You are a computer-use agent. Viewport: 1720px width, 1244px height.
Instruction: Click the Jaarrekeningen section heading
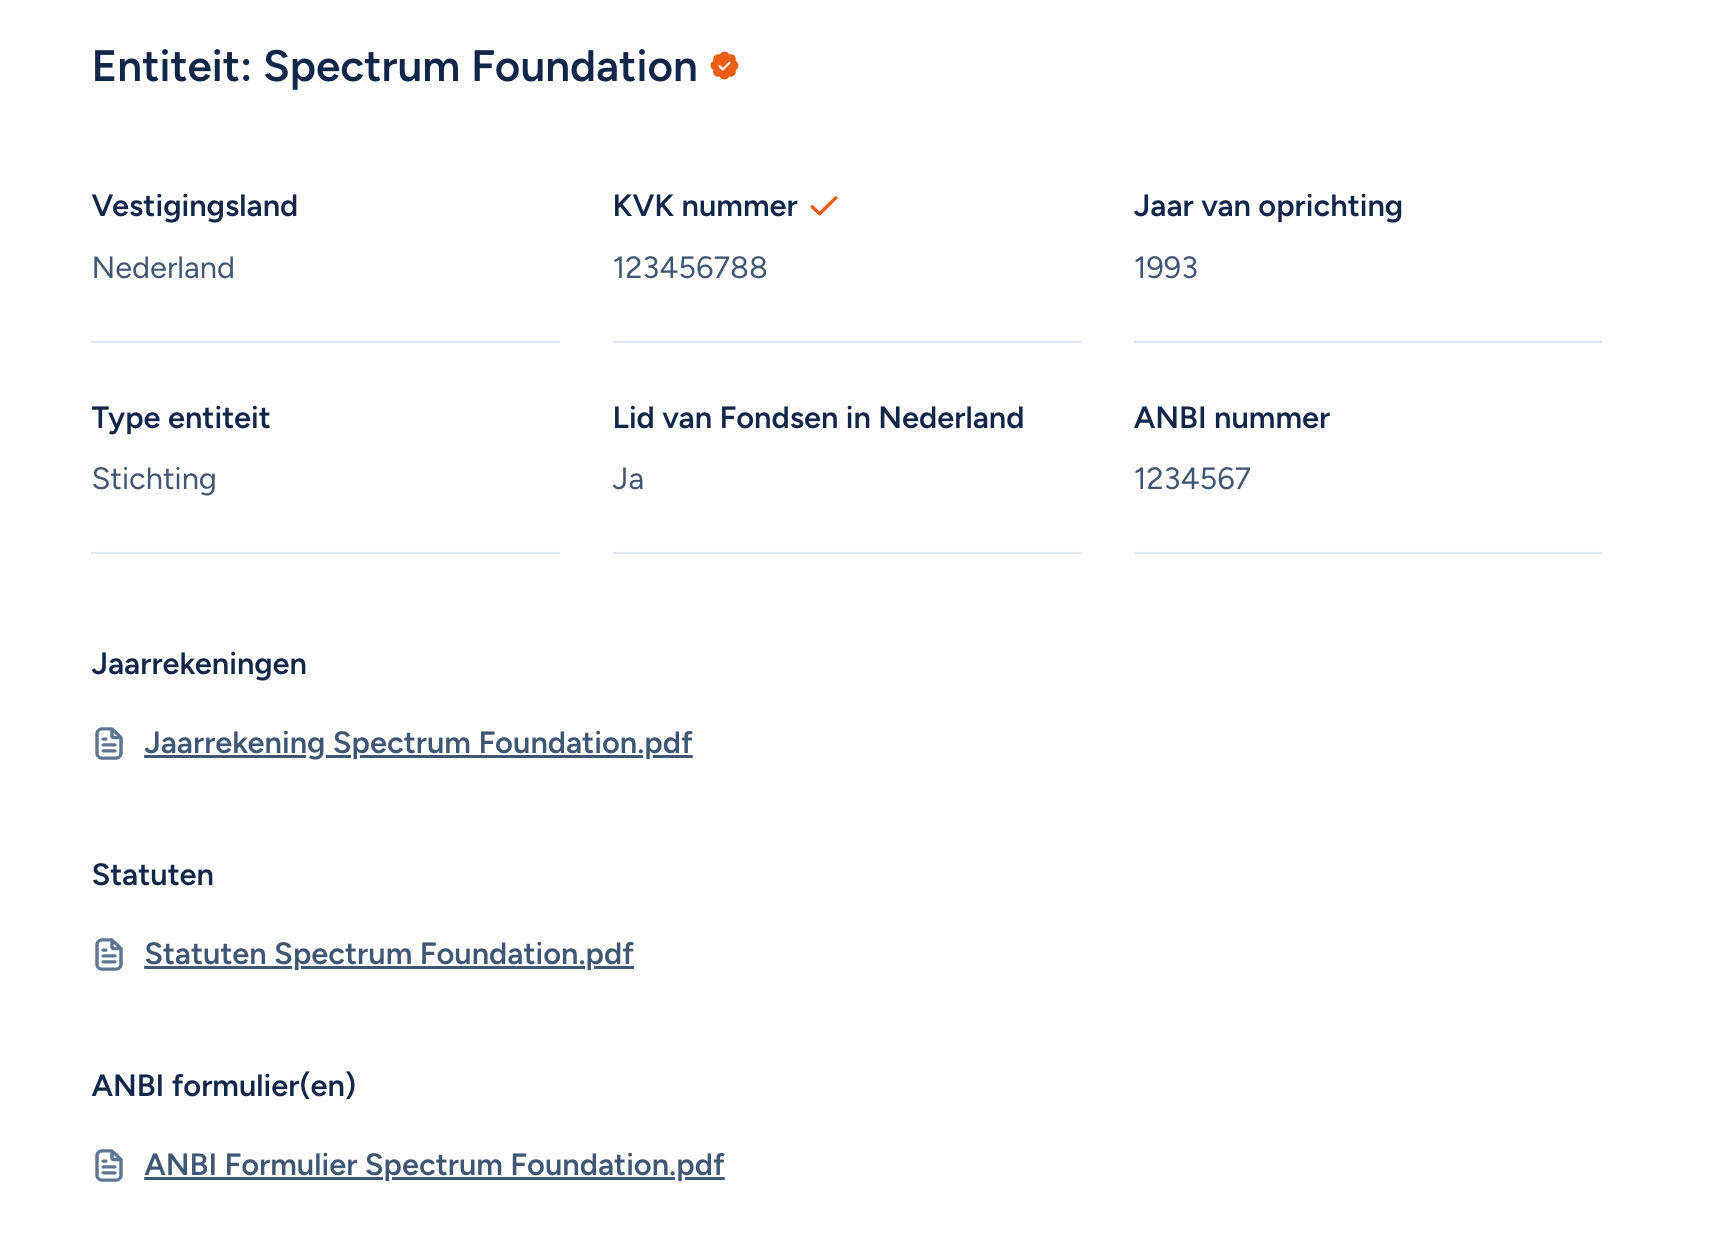[198, 663]
